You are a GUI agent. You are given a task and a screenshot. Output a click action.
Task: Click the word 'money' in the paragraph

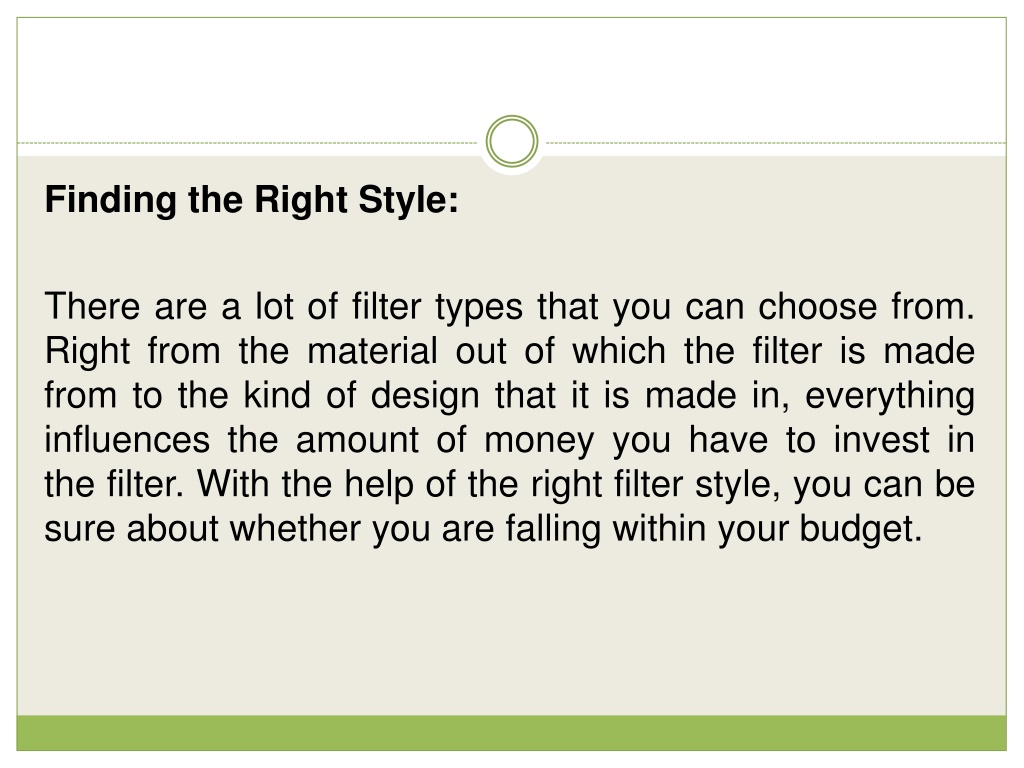539,440
